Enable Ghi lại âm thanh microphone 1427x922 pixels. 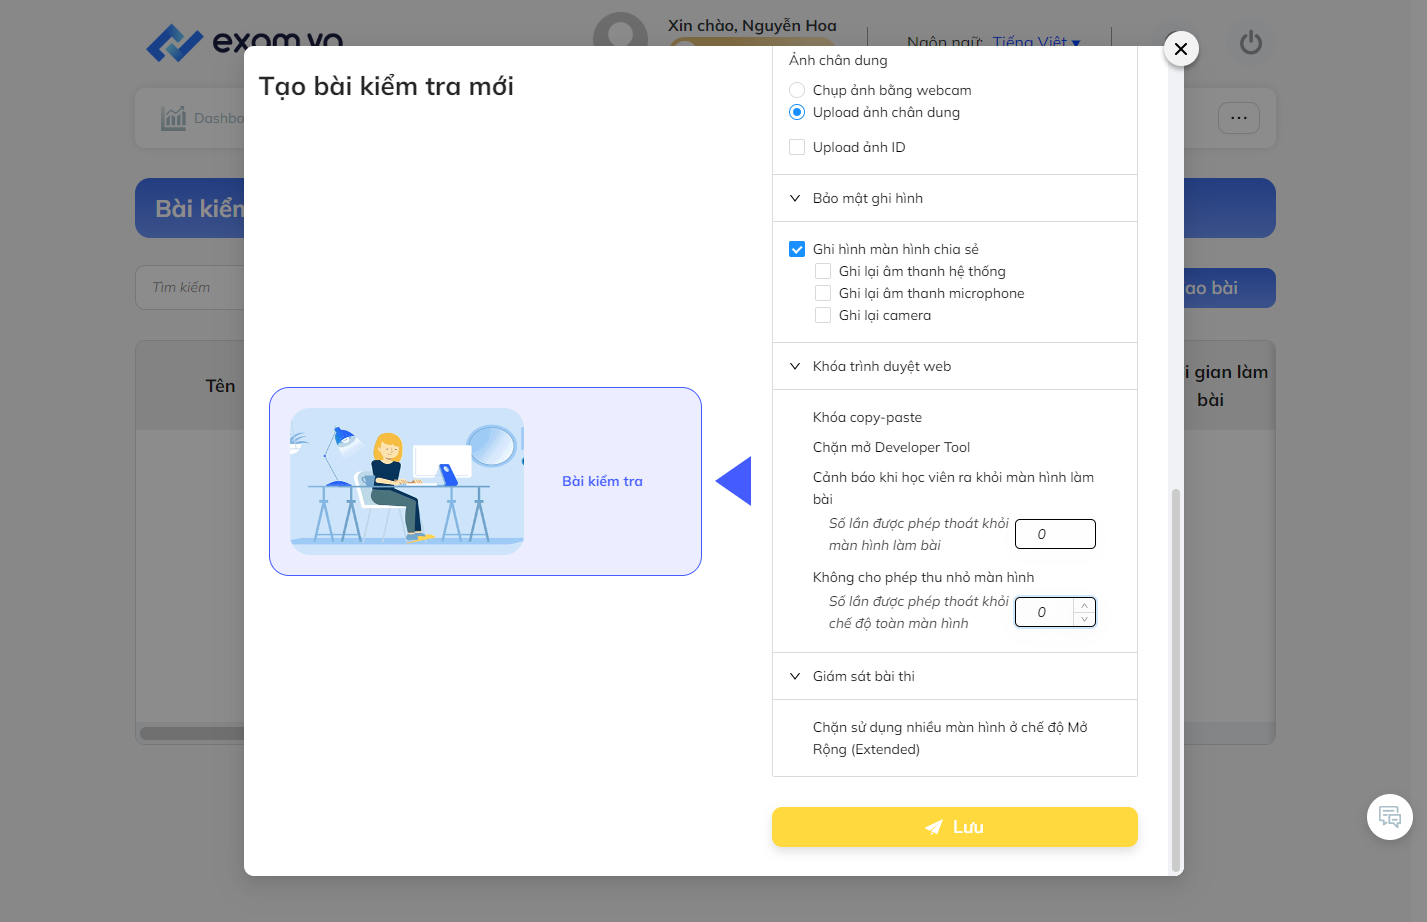[x=823, y=293]
